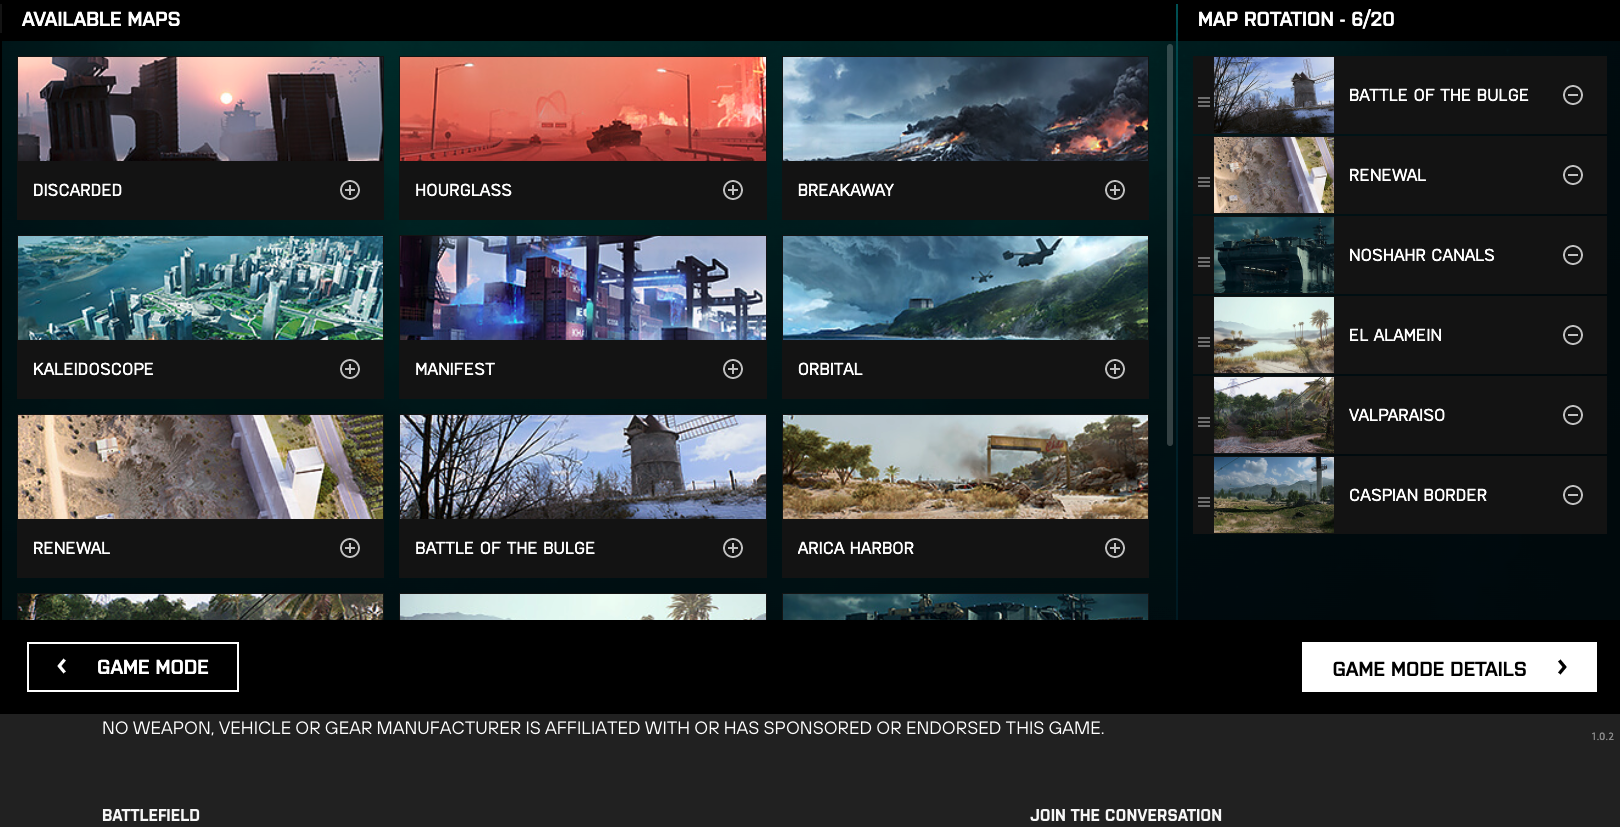Add Renewal from available maps plus icon
This screenshot has width=1620, height=827.
click(350, 548)
